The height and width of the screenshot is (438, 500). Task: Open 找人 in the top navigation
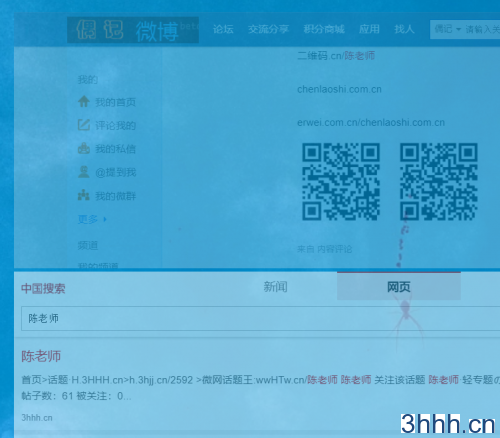point(404,29)
